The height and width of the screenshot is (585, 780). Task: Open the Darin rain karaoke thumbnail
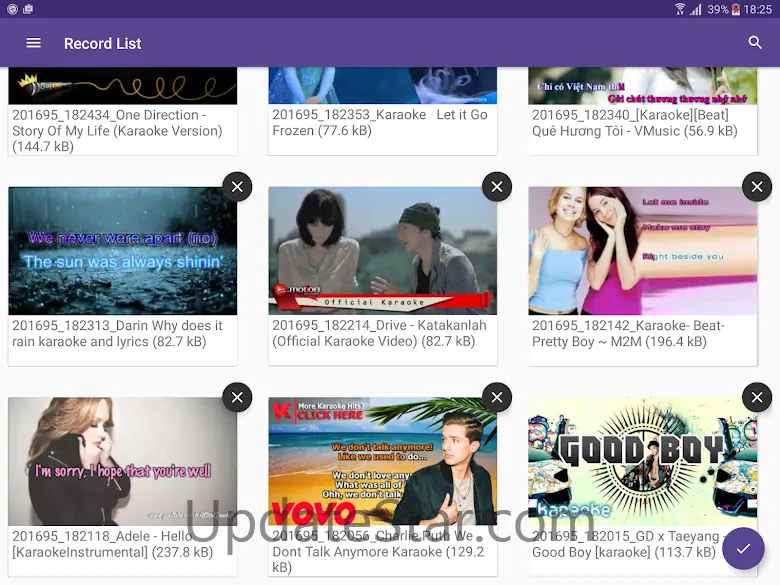tap(122, 251)
